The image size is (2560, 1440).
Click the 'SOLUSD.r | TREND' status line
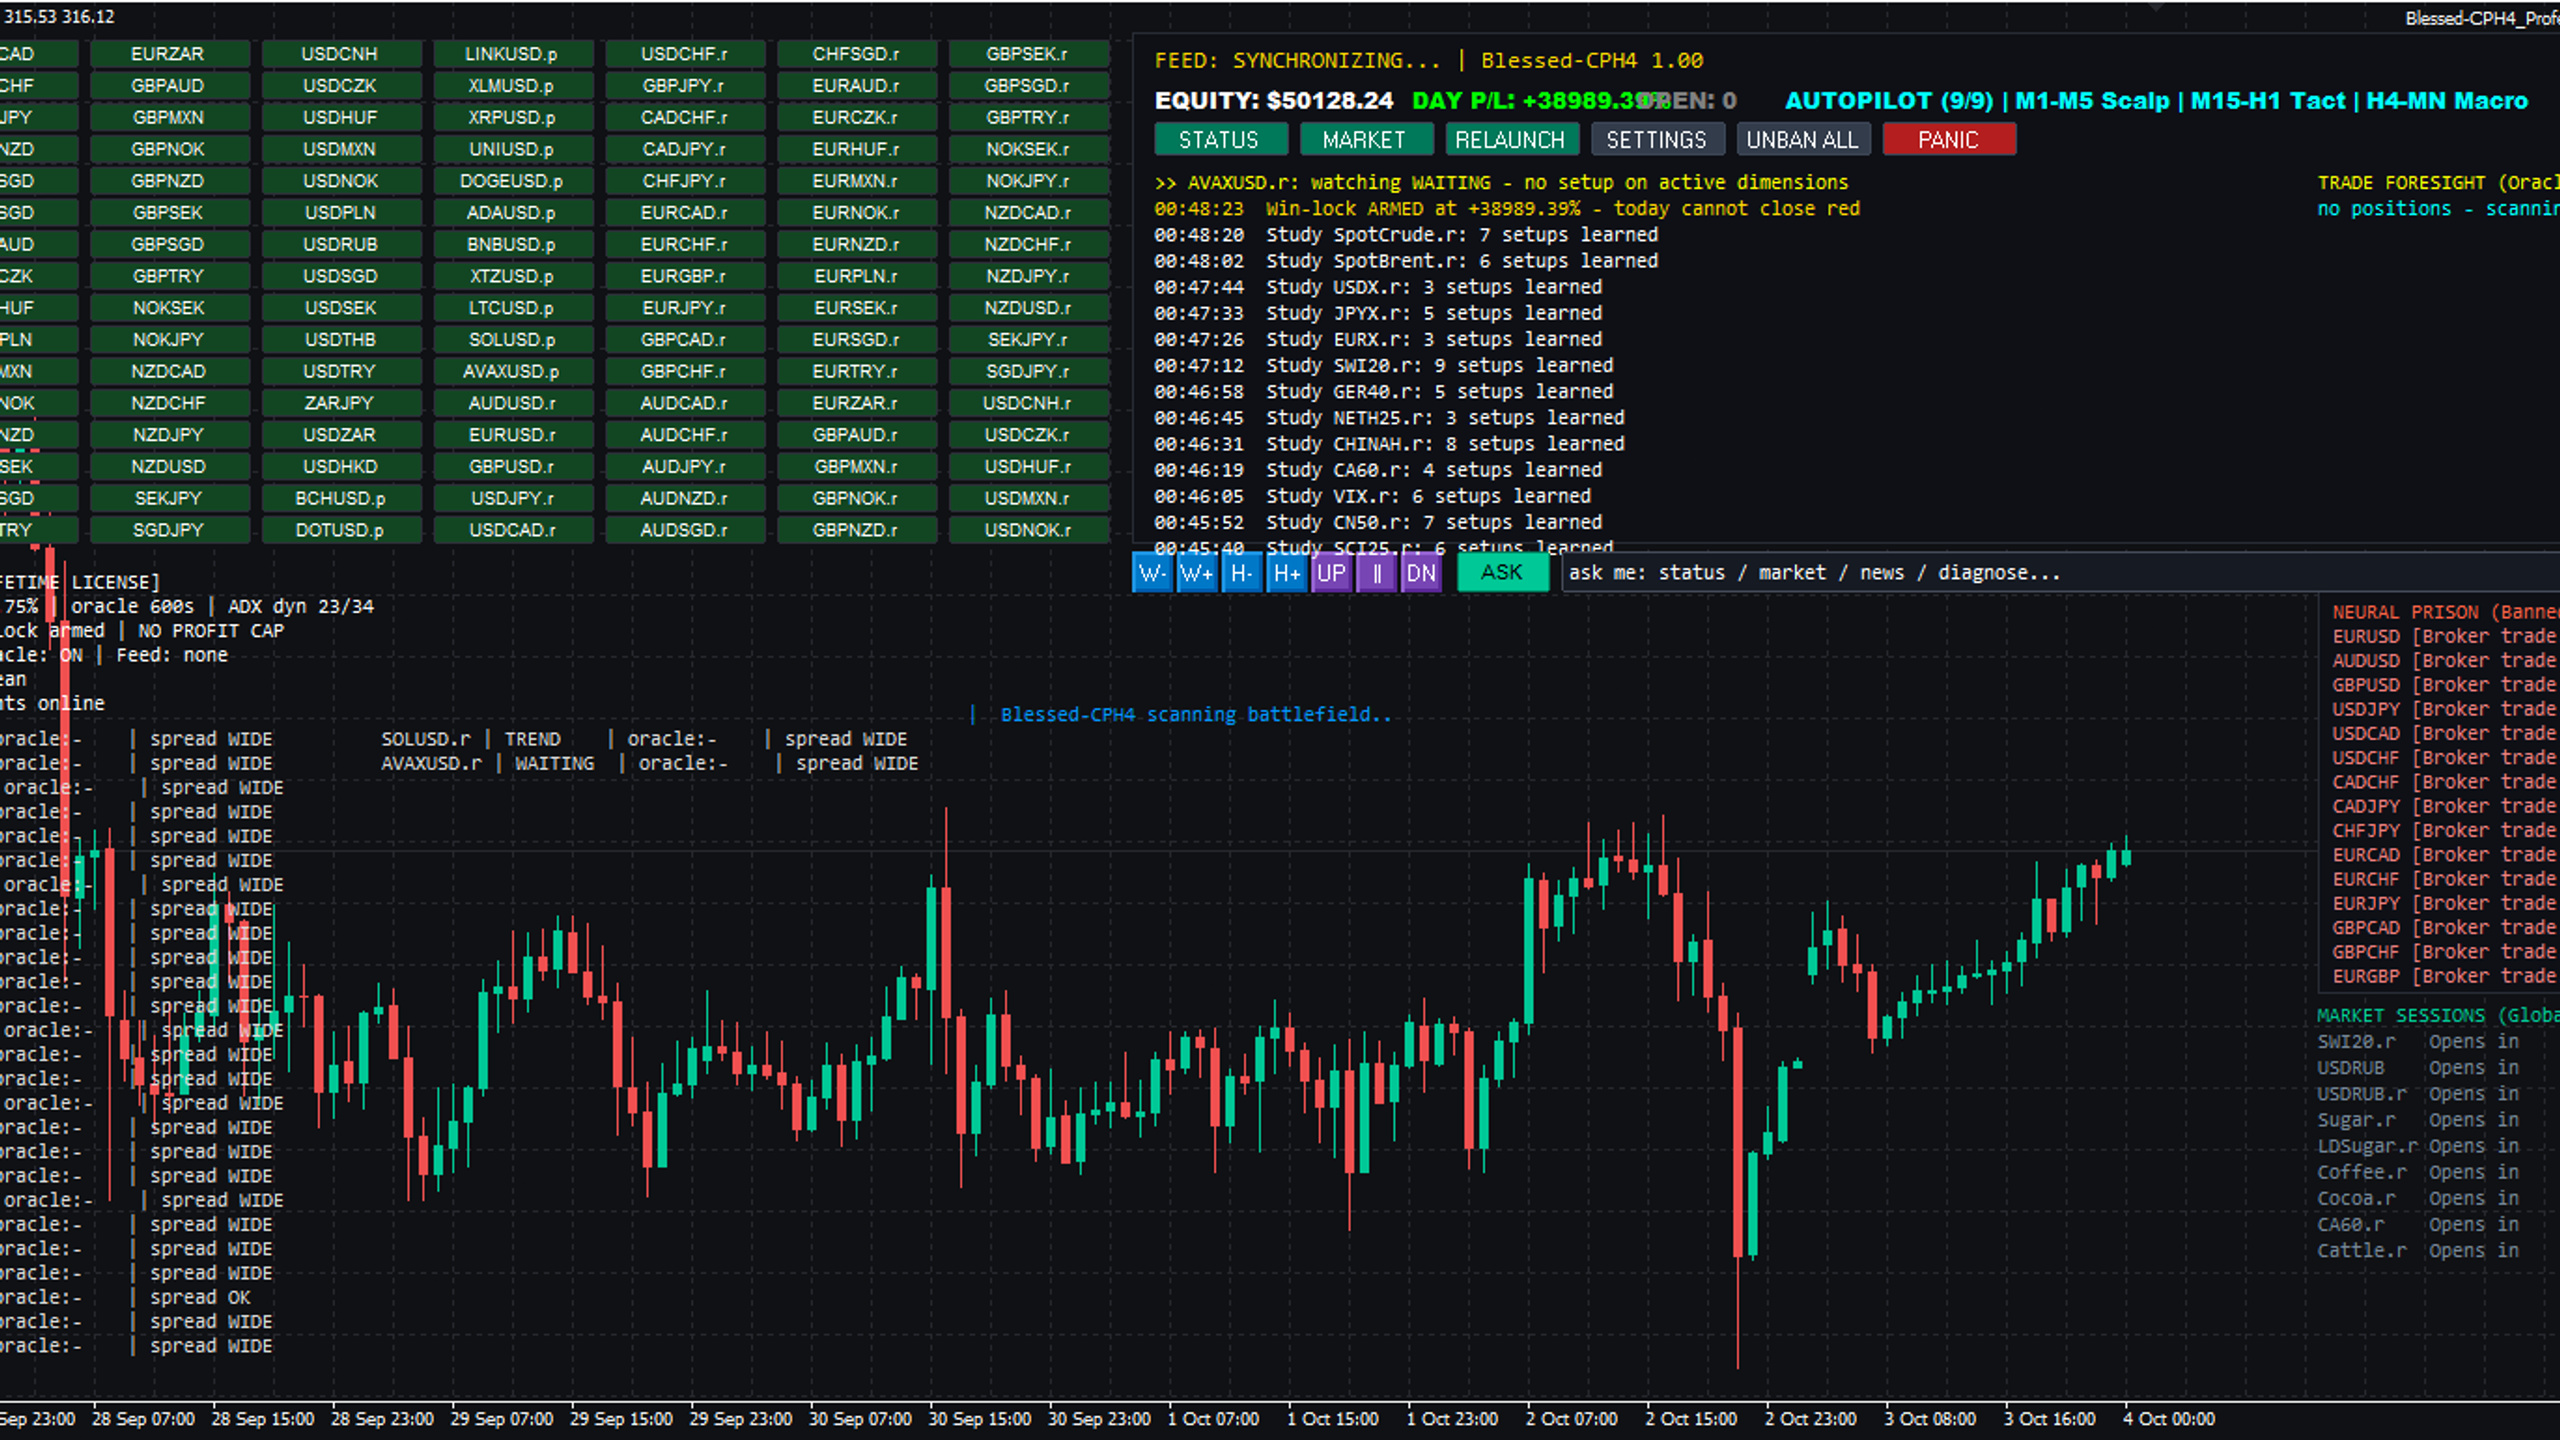point(644,739)
